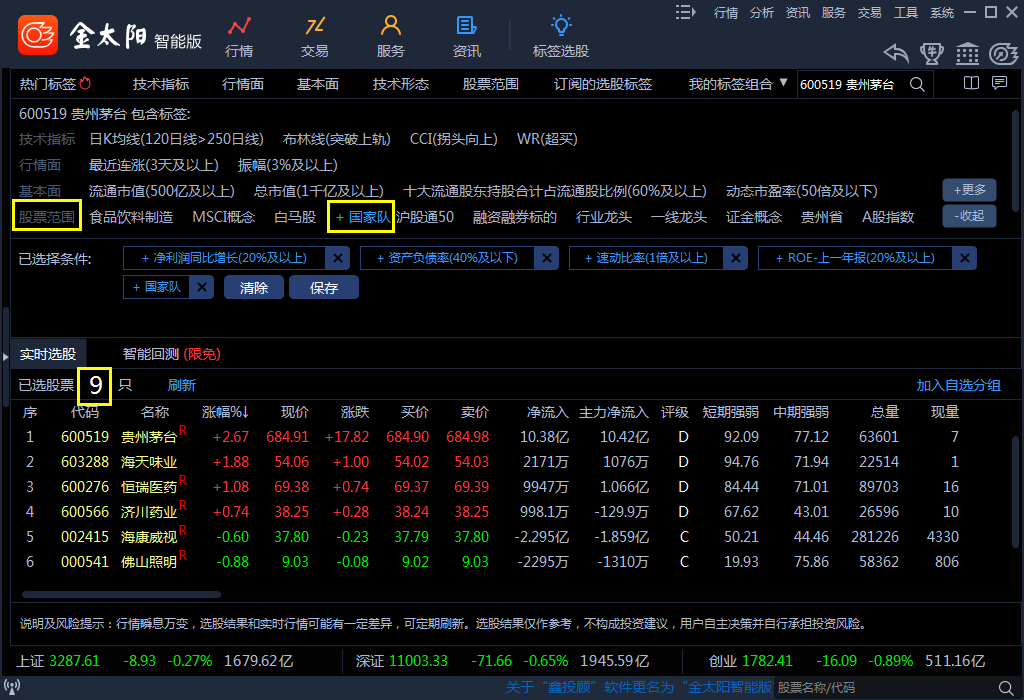Image resolution: width=1024 pixels, height=700 pixels.
Task: Expand the 我的标签组合 dropdown
Action: coord(784,83)
